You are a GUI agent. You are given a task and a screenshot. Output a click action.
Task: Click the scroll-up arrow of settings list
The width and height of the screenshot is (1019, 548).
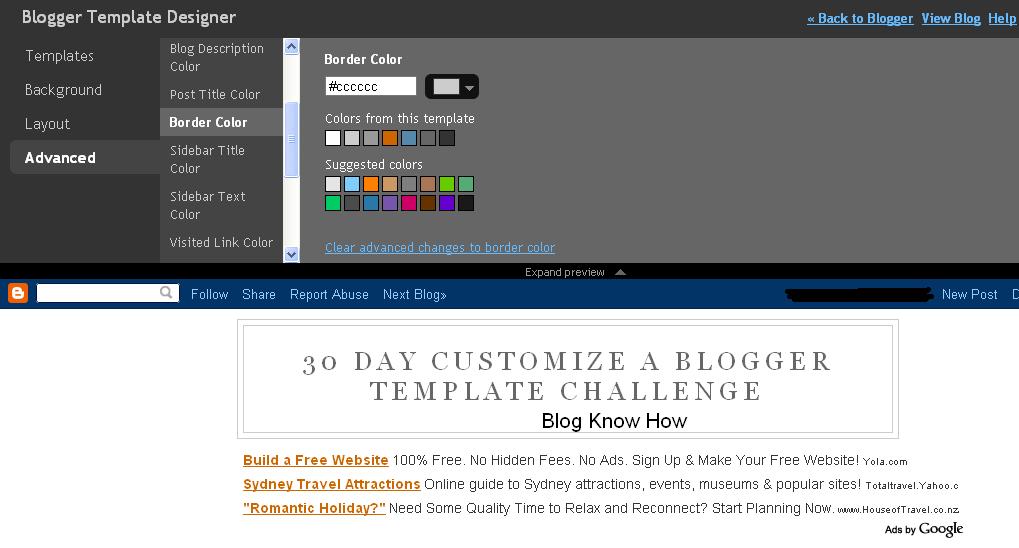[291, 46]
